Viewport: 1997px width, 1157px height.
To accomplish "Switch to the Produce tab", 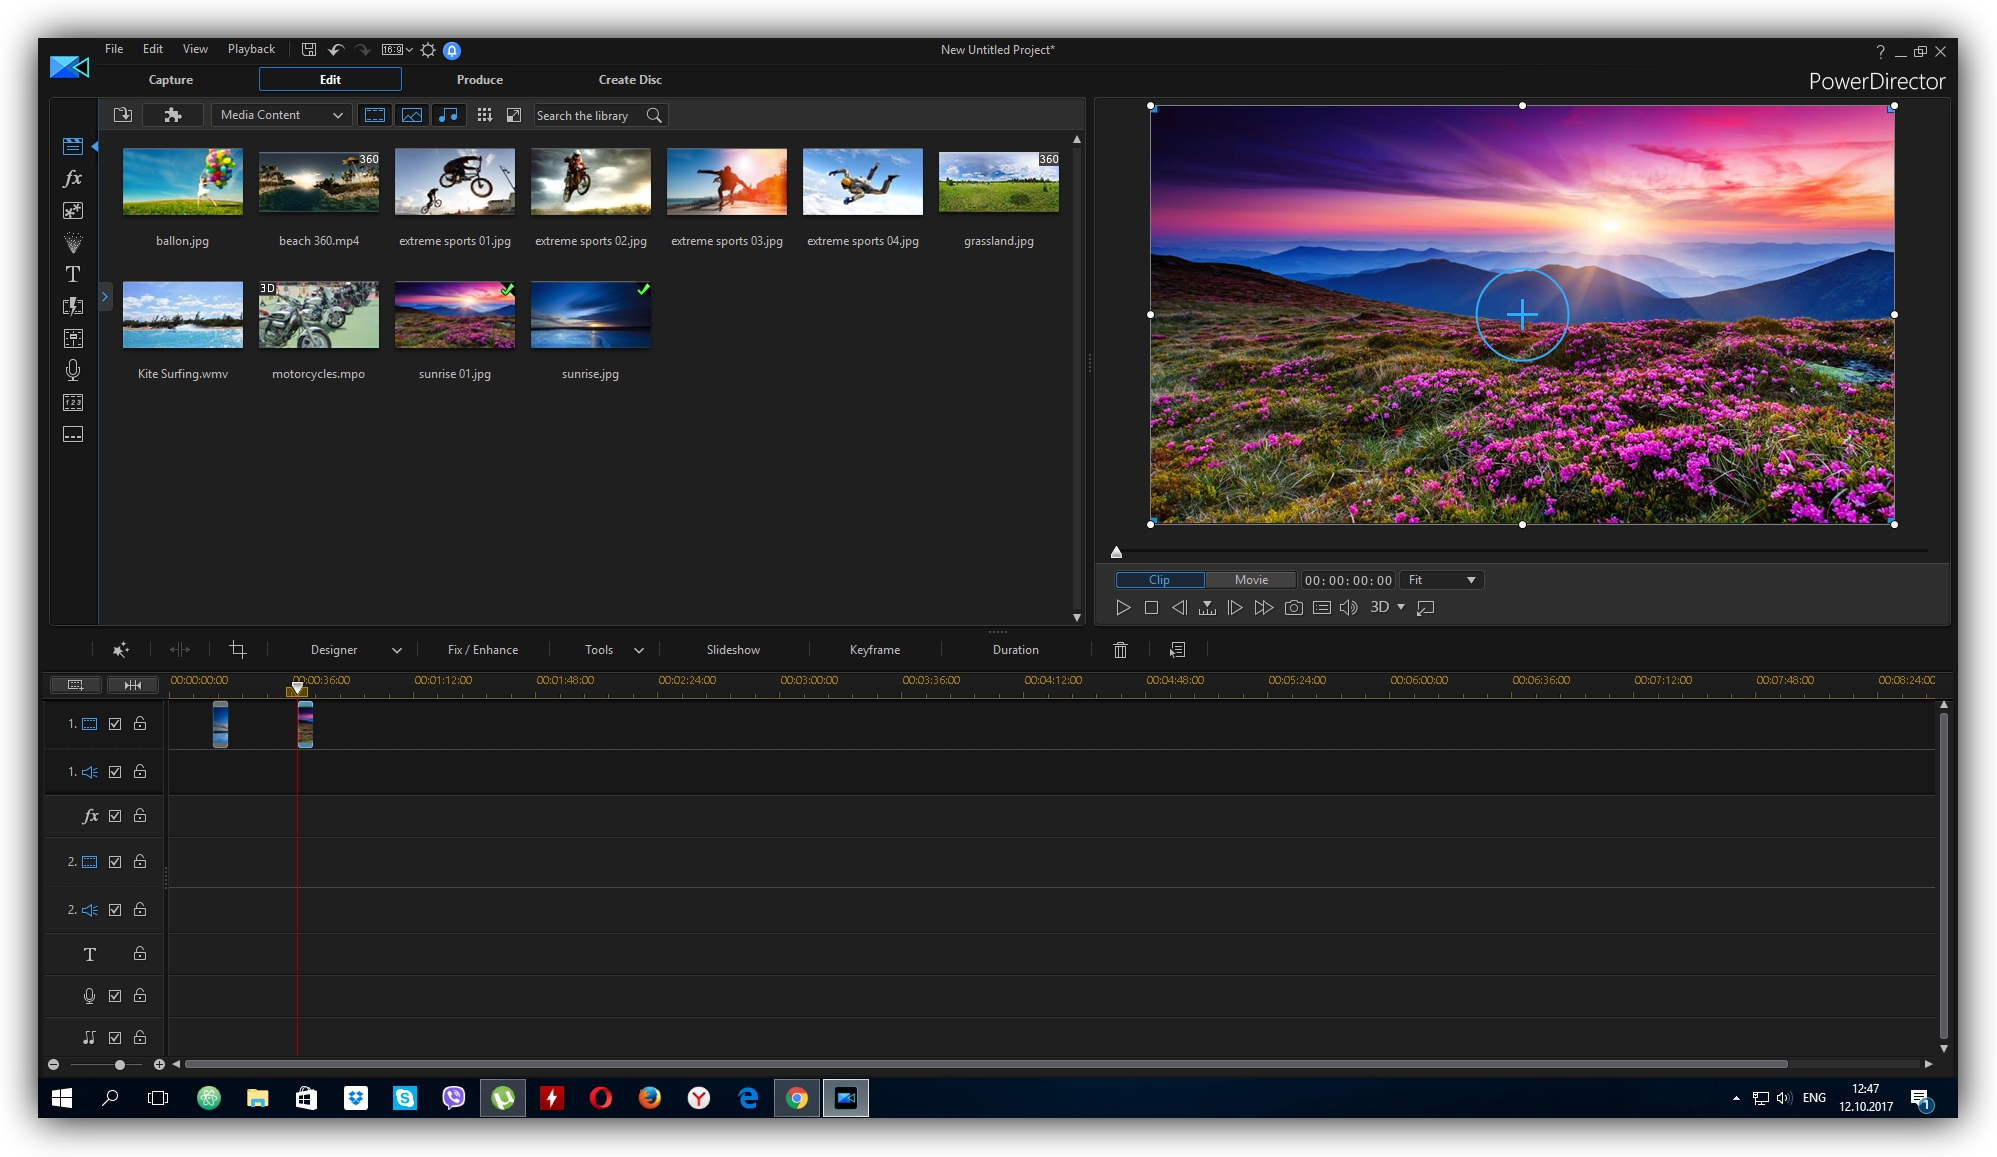I will coord(479,80).
